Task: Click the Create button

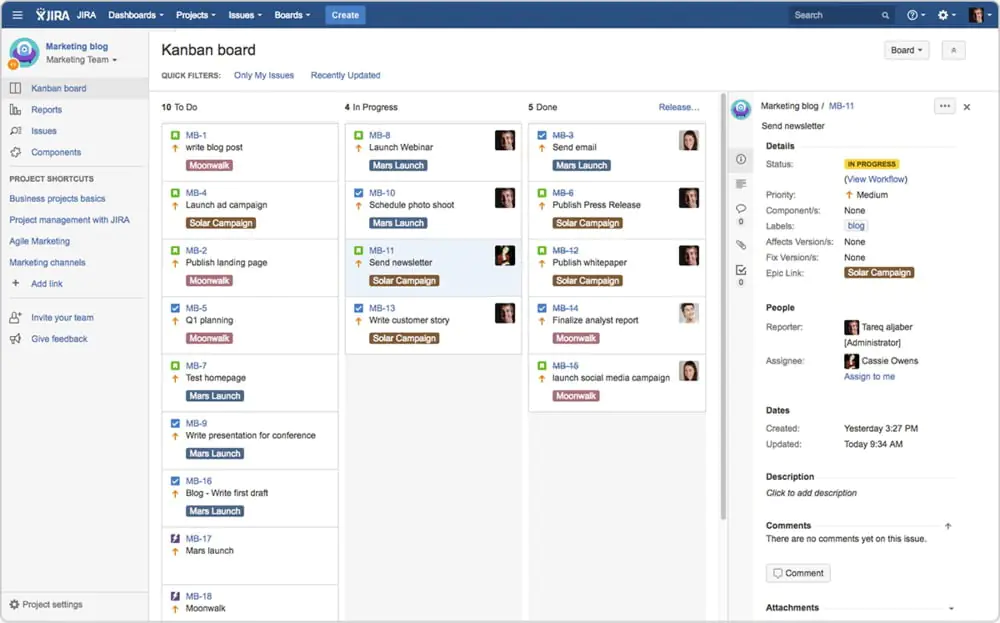Action: tap(344, 14)
